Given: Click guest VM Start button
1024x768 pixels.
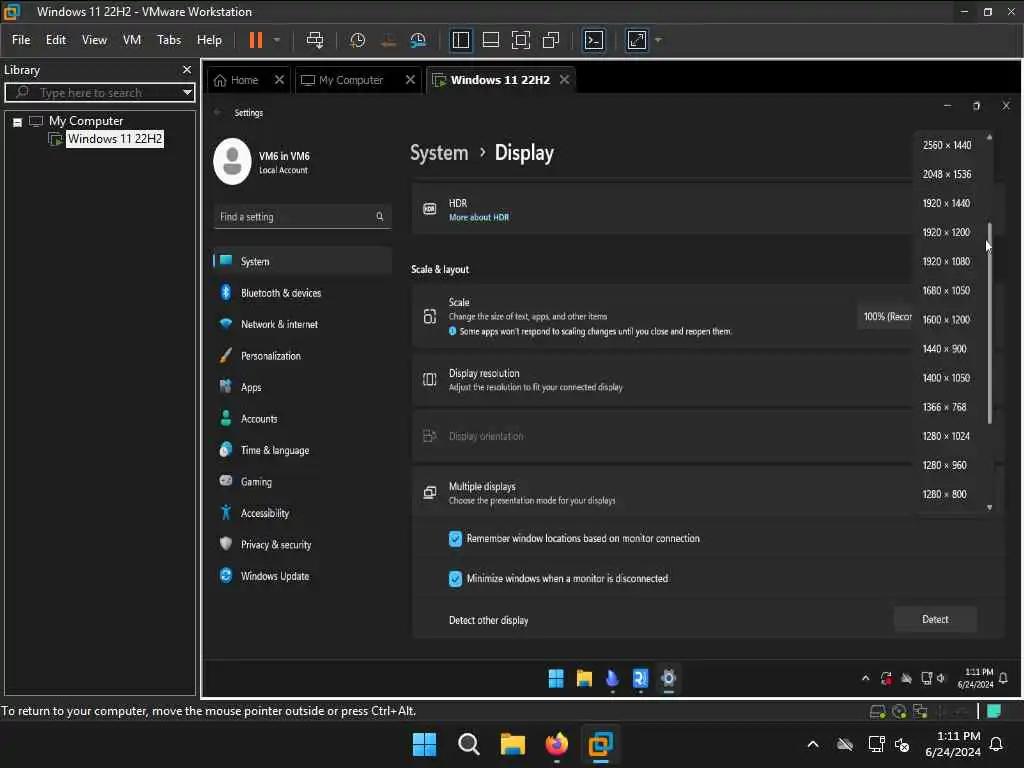Looking at the screenshot, I should [556, 679].
